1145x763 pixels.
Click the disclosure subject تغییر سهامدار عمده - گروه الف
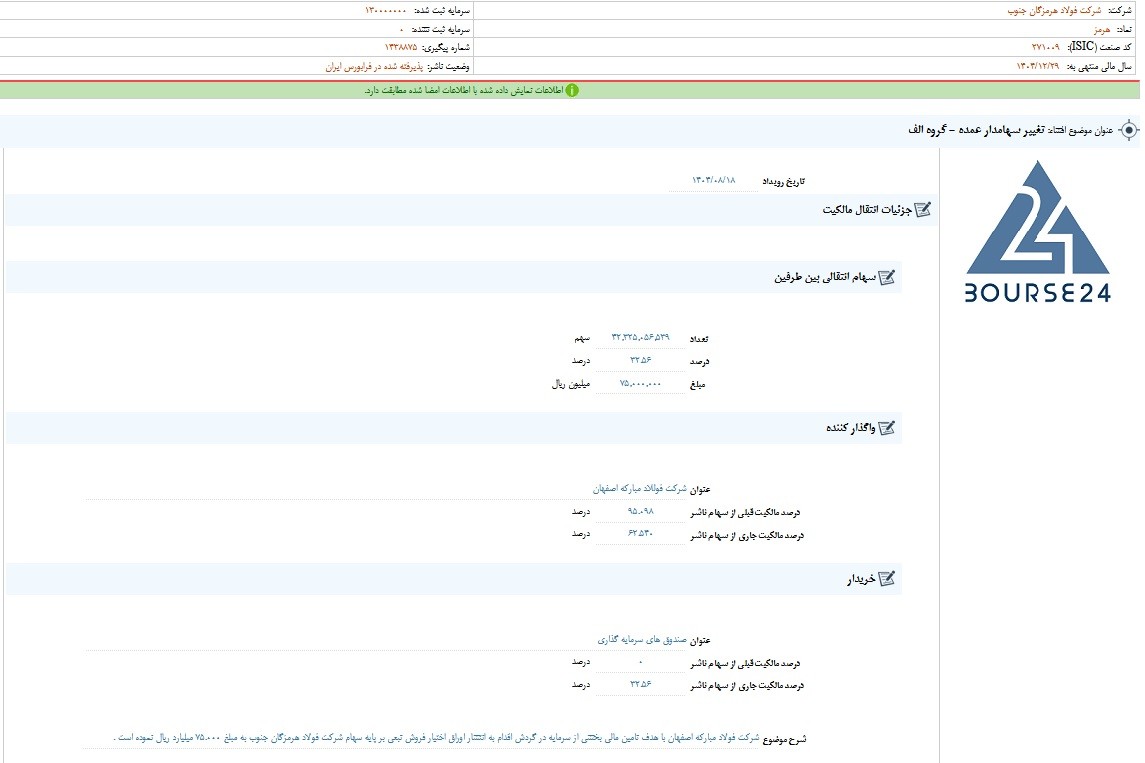pyautogui.click(x=976, y=130)
